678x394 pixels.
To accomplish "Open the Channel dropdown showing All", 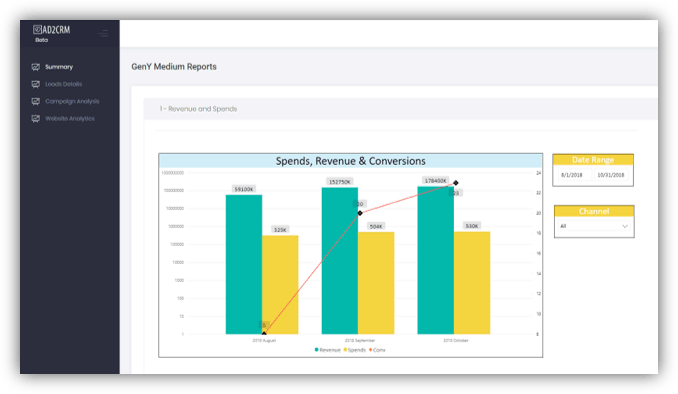I will click(594, 226).
